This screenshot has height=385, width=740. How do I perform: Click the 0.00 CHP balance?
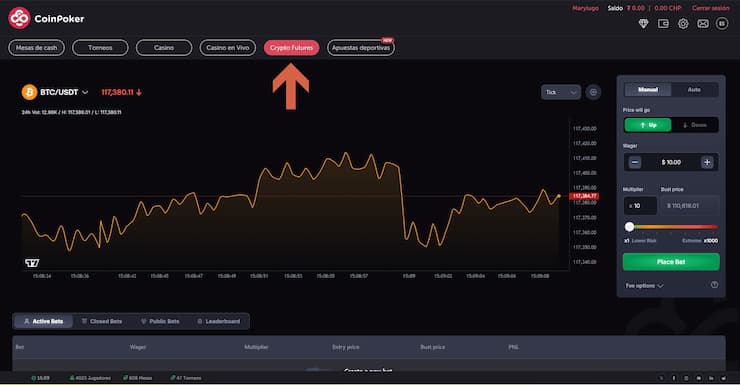(668, 8)
